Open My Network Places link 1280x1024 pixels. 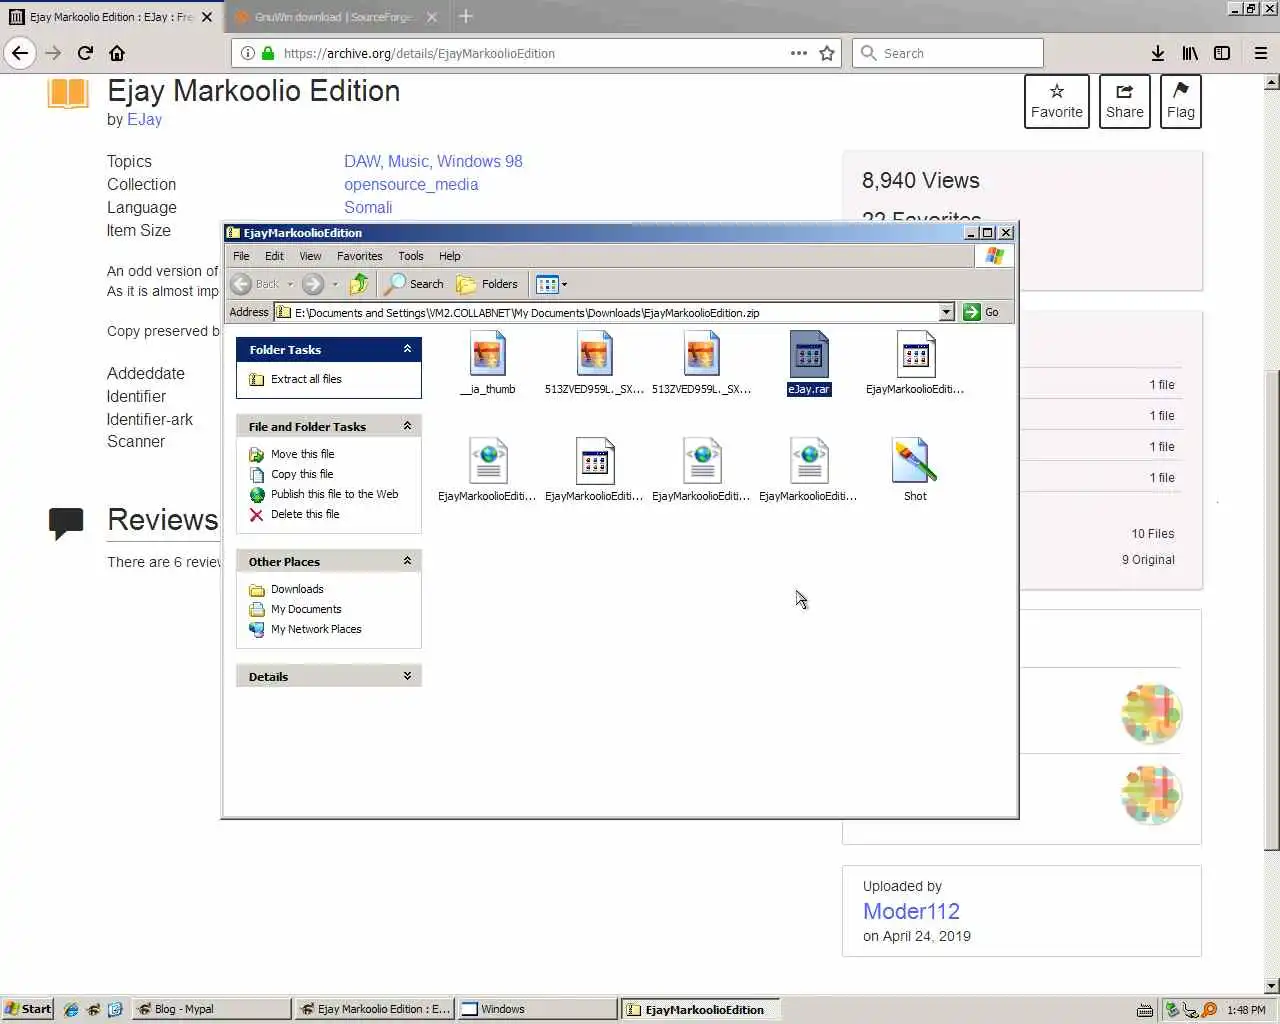tap(316, 629)
